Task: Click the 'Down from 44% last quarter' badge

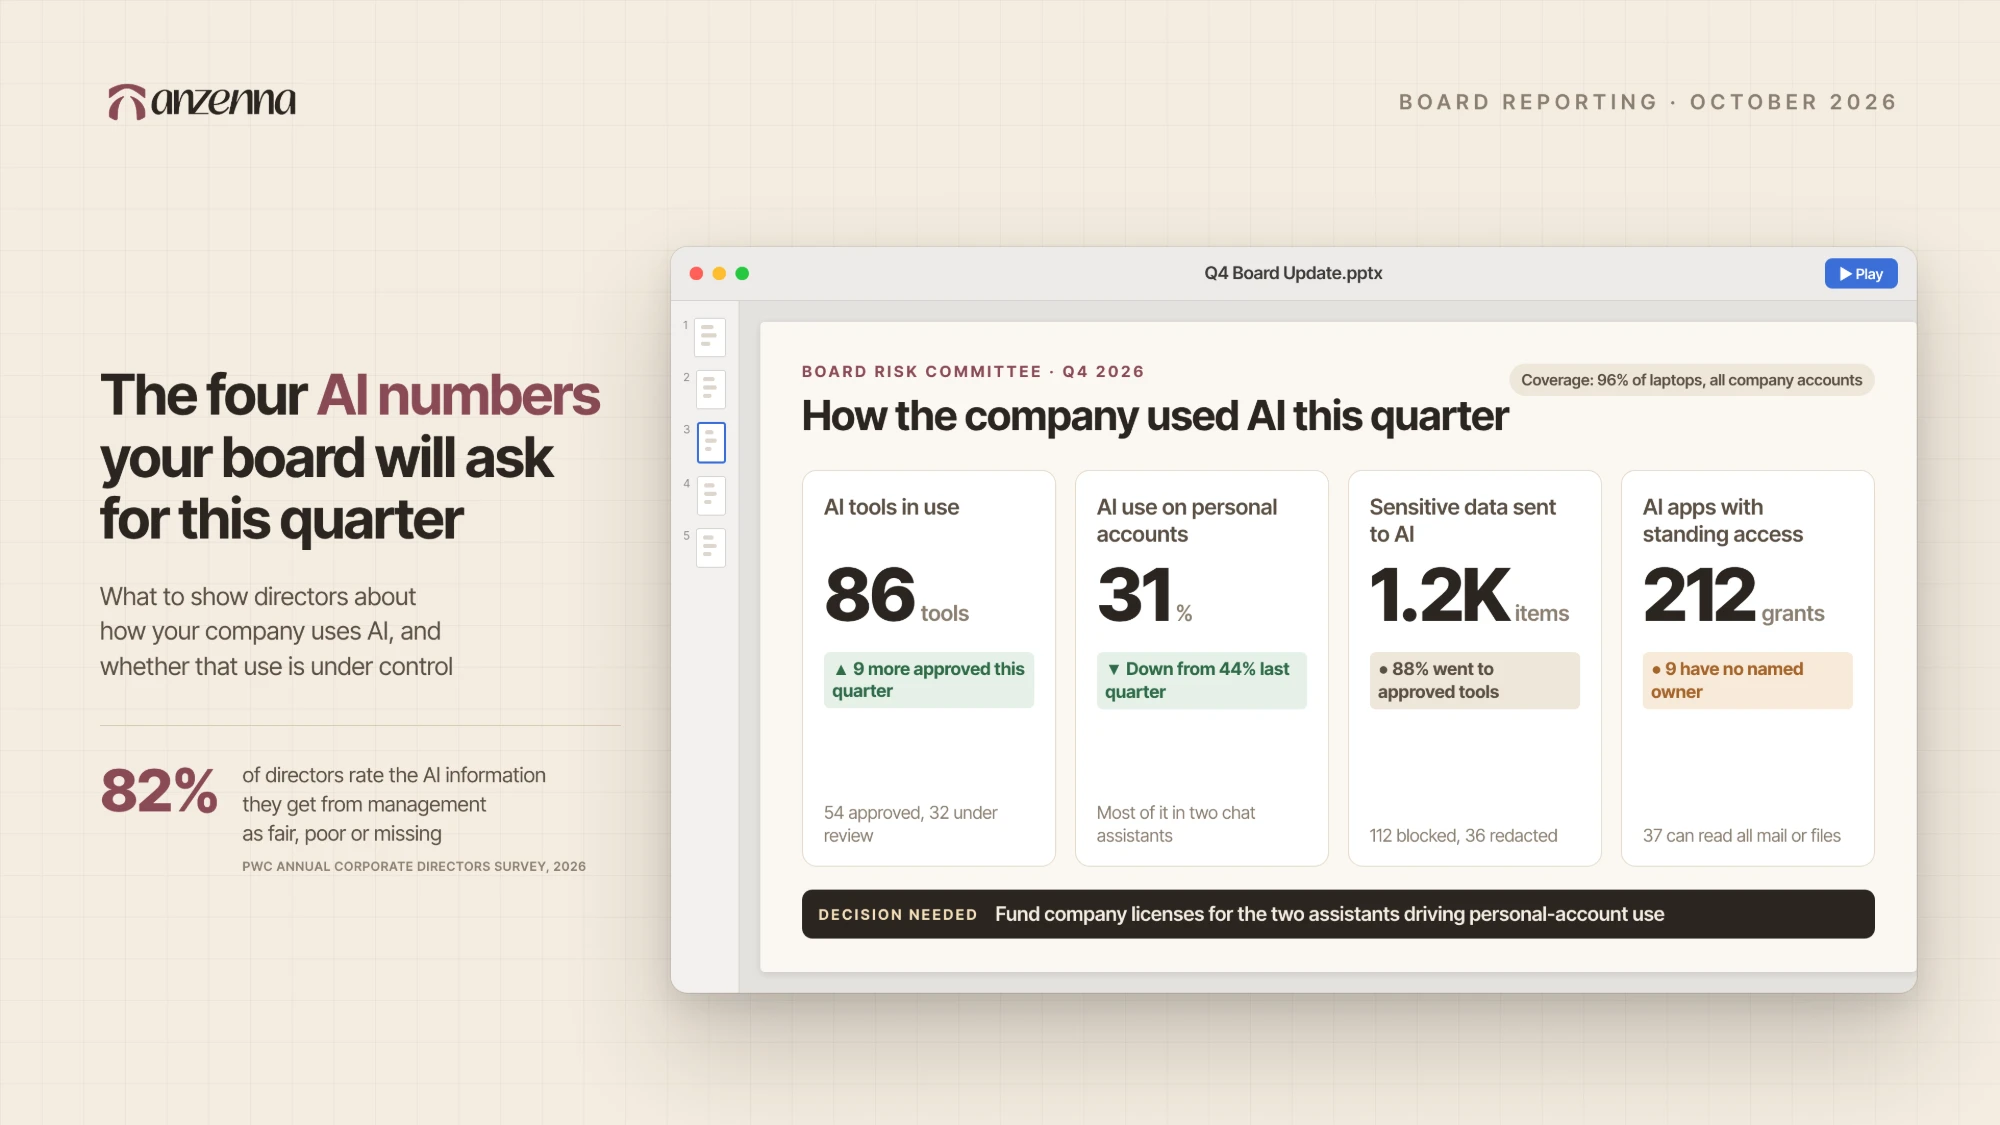Action: click(x=1201, y=680)
